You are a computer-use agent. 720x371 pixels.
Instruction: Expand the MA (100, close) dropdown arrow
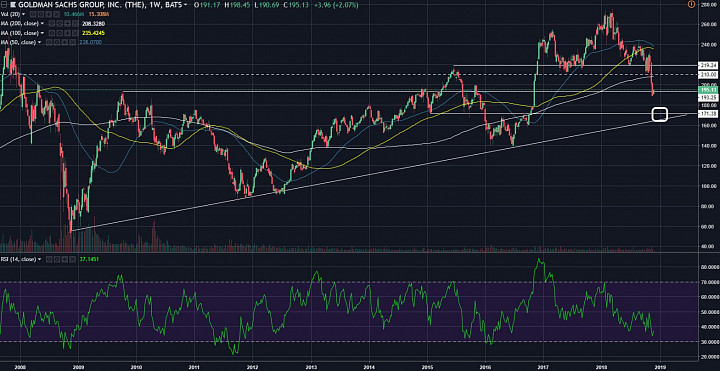42,33
